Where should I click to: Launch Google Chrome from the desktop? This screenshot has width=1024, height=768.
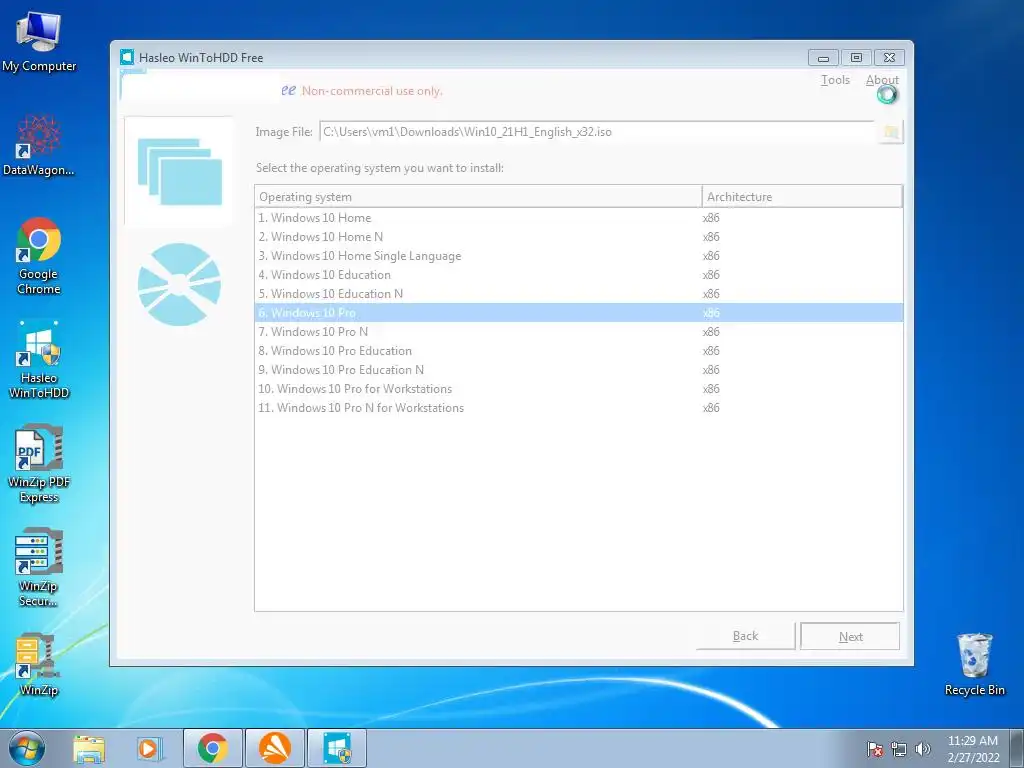(x=39, y=257)
